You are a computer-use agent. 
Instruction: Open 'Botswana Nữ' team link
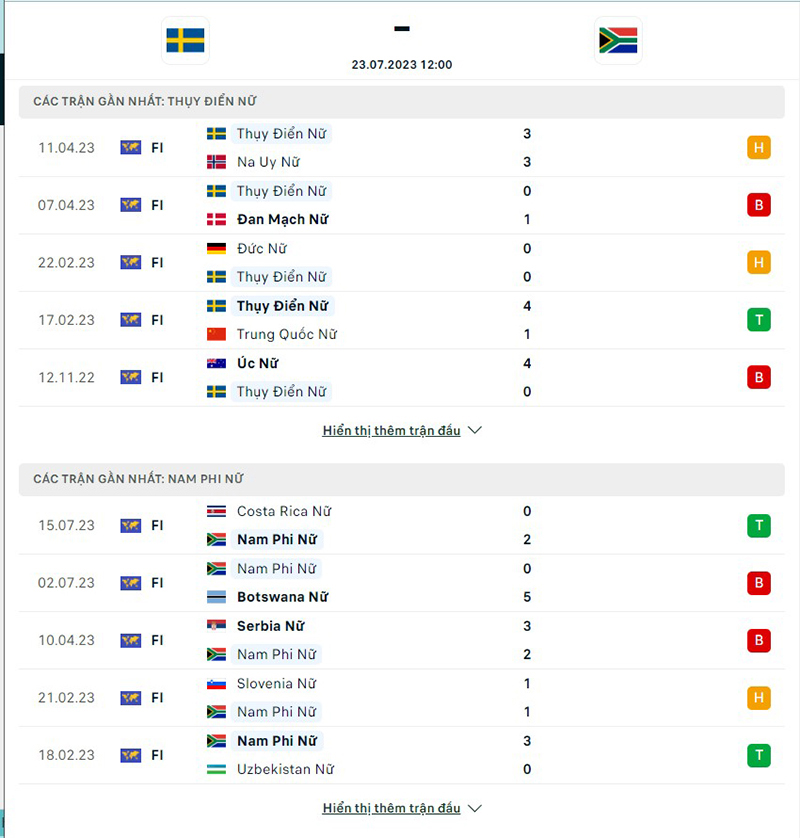pyautogui.click(x=283, y=597)
